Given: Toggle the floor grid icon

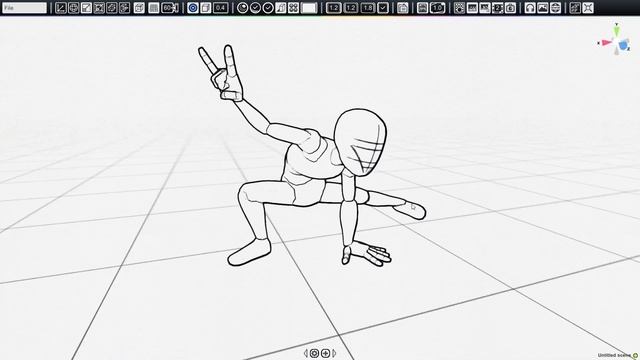Looking at the screenshot, I should tap(153, 8).
